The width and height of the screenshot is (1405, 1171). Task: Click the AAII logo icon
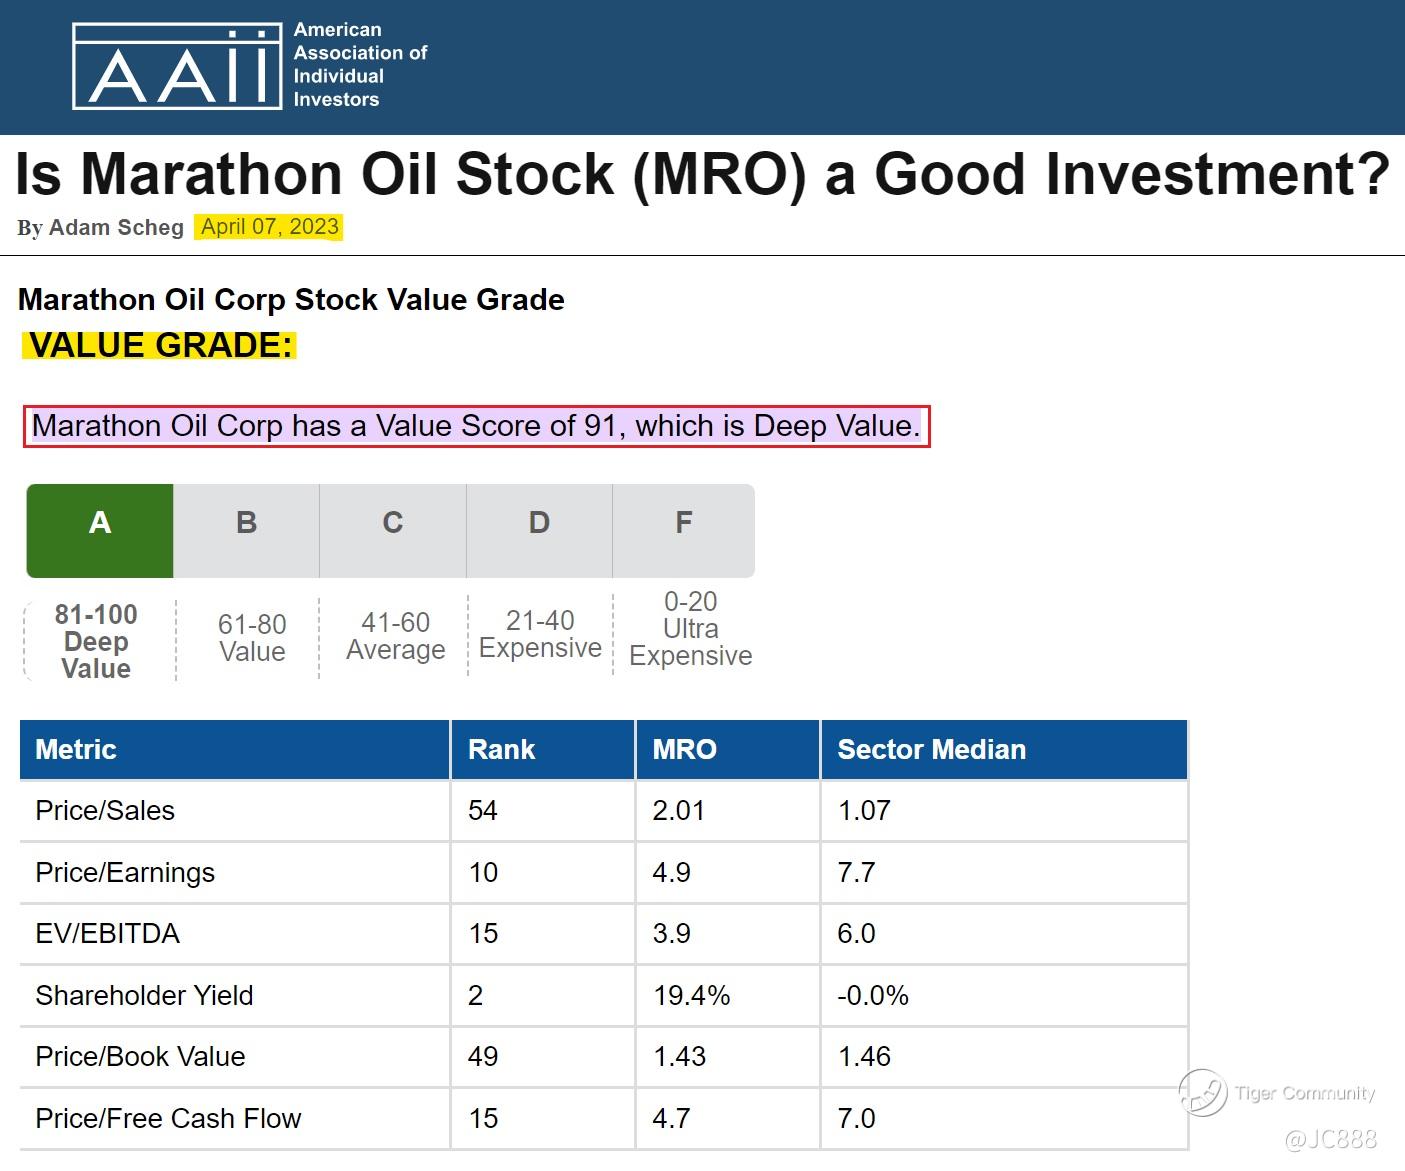pos(177,66)
